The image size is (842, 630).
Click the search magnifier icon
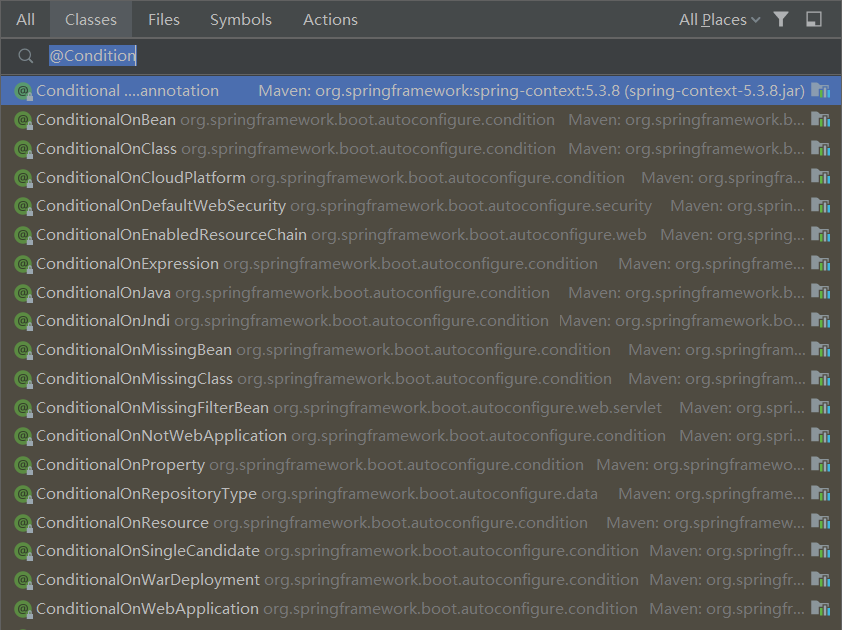pos(25,55)
